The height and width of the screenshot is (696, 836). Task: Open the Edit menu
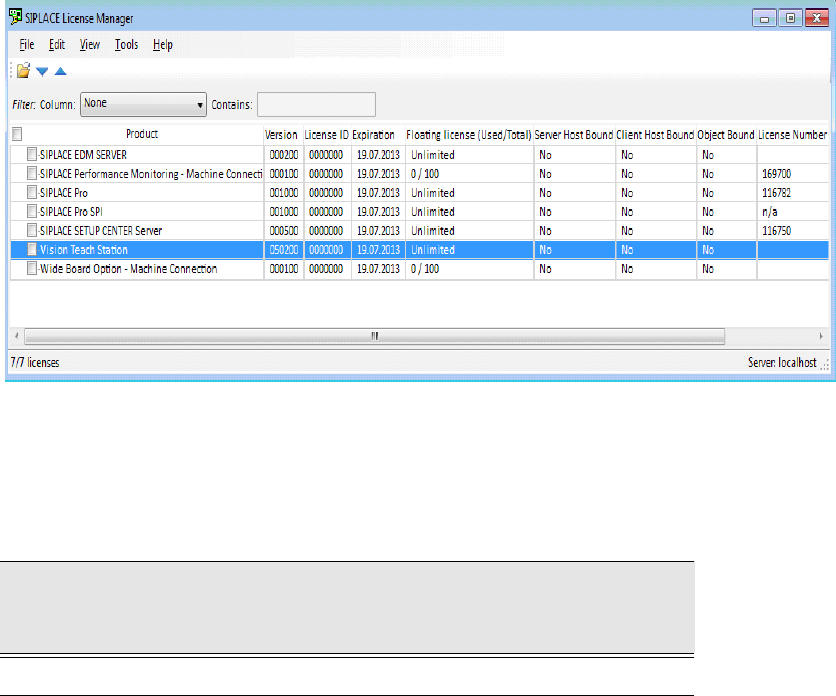[x=57, y=45]
